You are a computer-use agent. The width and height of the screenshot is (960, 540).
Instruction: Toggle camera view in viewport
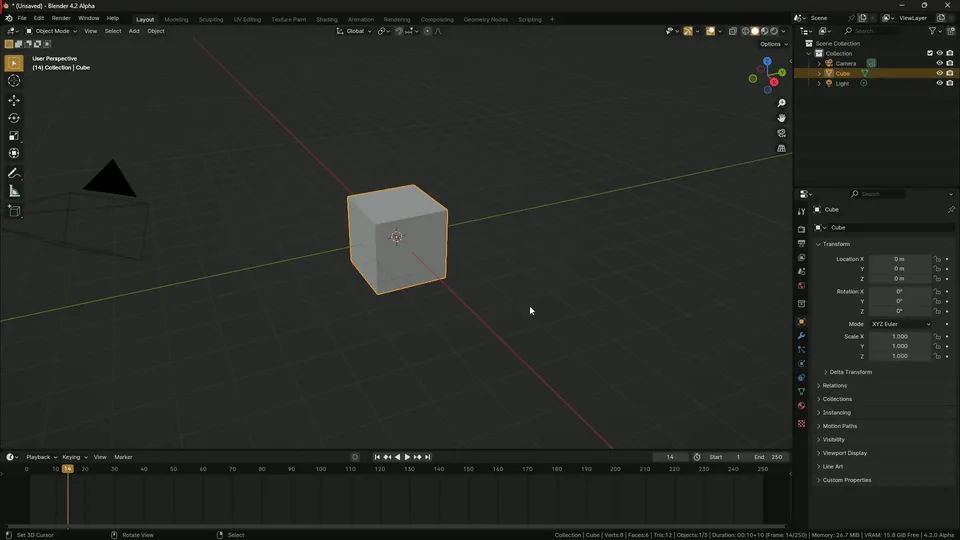781,133
